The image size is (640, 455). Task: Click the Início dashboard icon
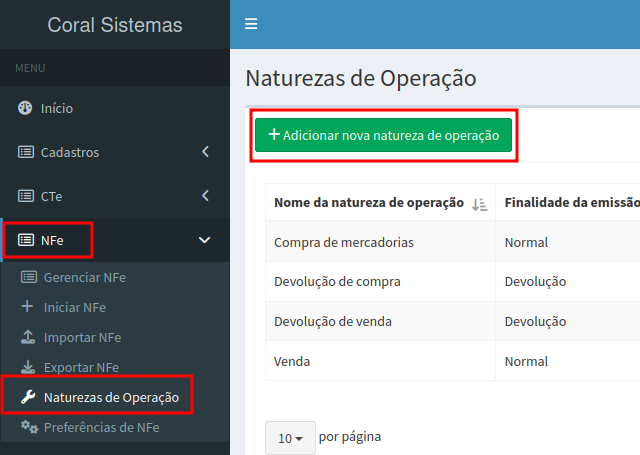(26, 108)
